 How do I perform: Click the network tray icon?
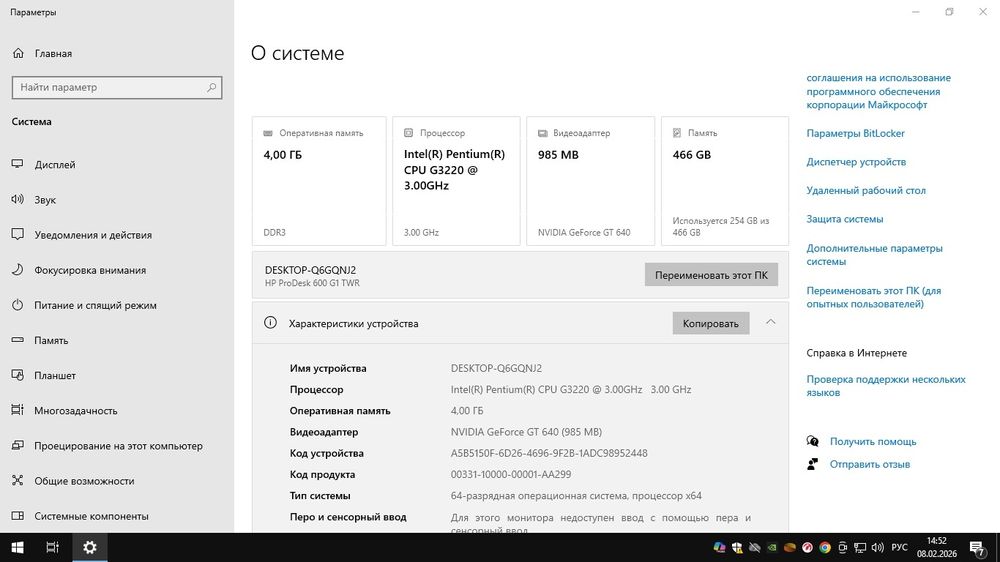pos(860,547)
